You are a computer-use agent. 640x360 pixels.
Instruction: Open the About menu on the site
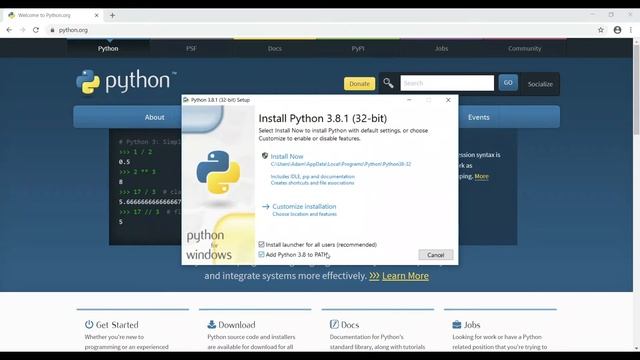pyautogui.click(x=154, y=117)
